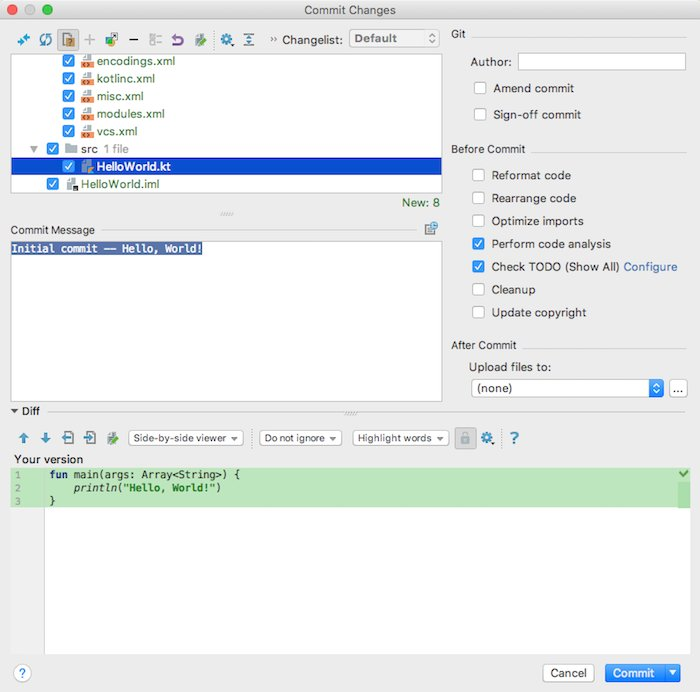Screen dimensions: 700x692
Task: Click the bottom-left help question button
Action: [x=22, y=673]
